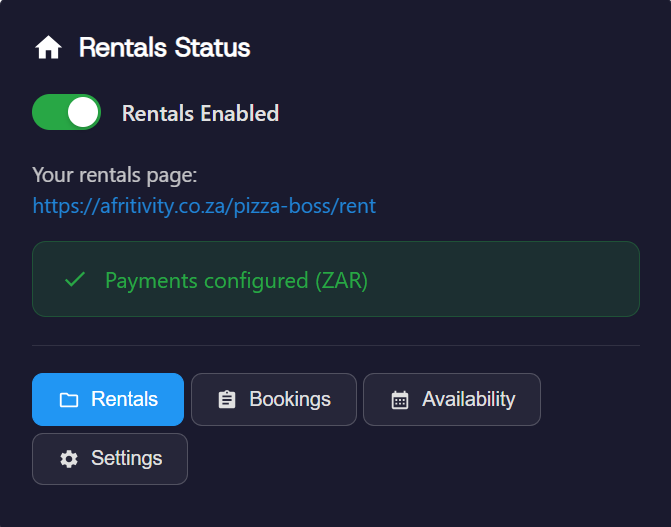The width and height of the screenshot is (671, 527).
Task: Click the Rentals Enabled label text
Action: coord(200,114)
